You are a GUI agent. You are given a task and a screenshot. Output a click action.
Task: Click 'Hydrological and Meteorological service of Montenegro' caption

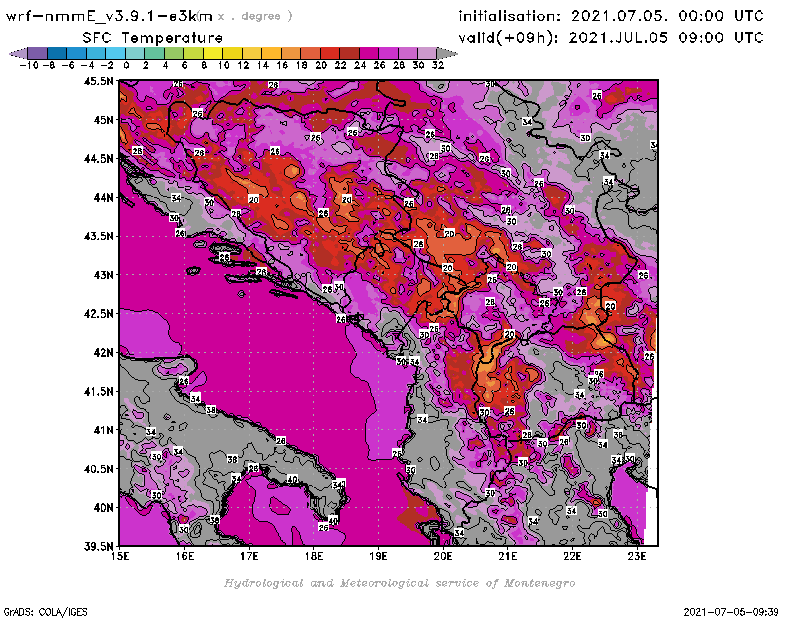(399, 583)
